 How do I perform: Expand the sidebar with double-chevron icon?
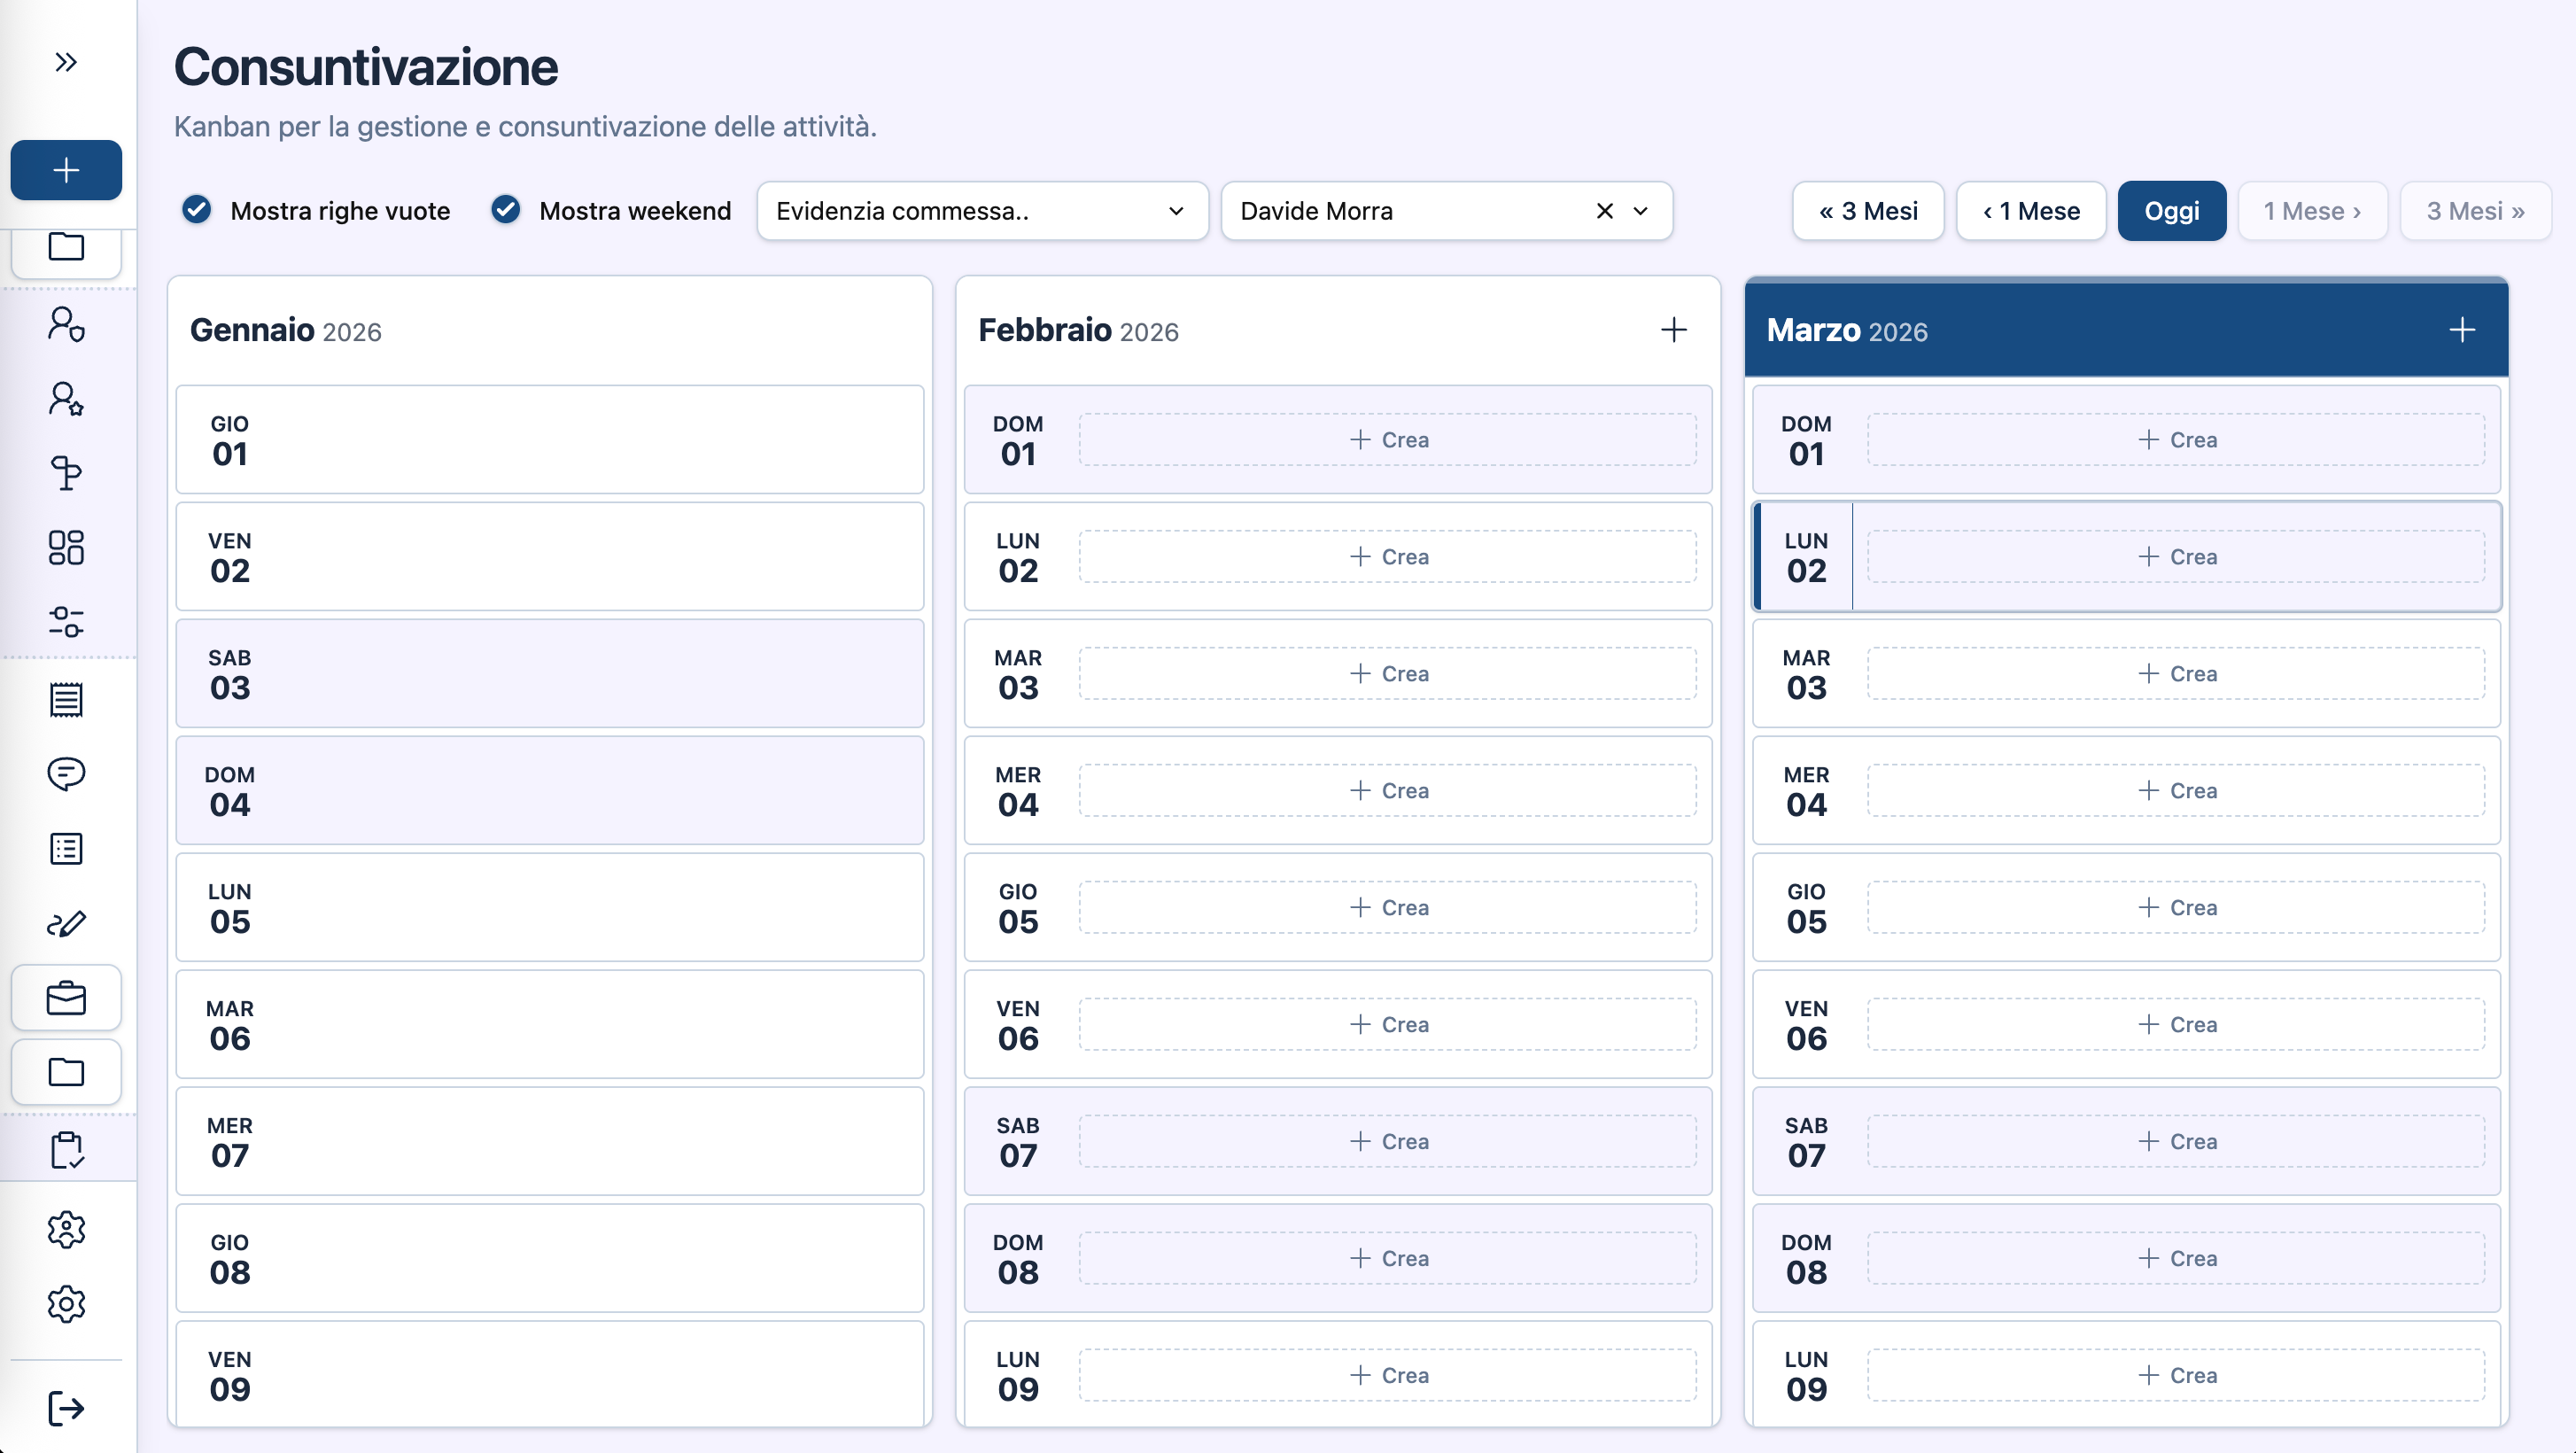coord(66,62)
